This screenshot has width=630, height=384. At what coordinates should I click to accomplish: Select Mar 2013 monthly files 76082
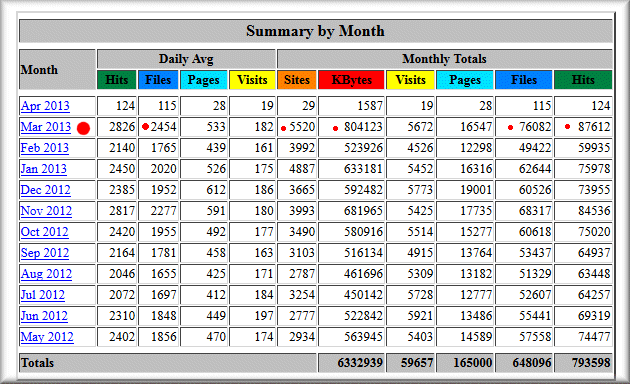535,127
